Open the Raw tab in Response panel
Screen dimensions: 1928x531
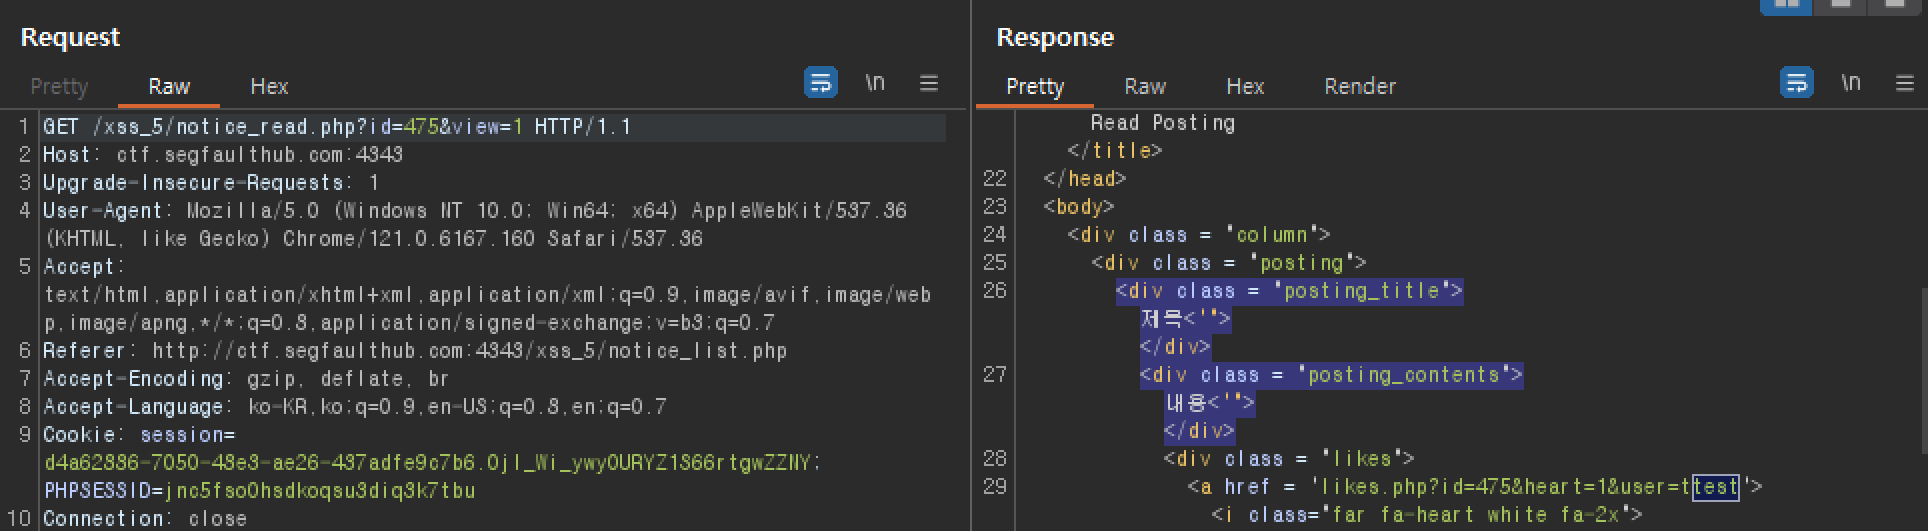tap(1145, 86)
